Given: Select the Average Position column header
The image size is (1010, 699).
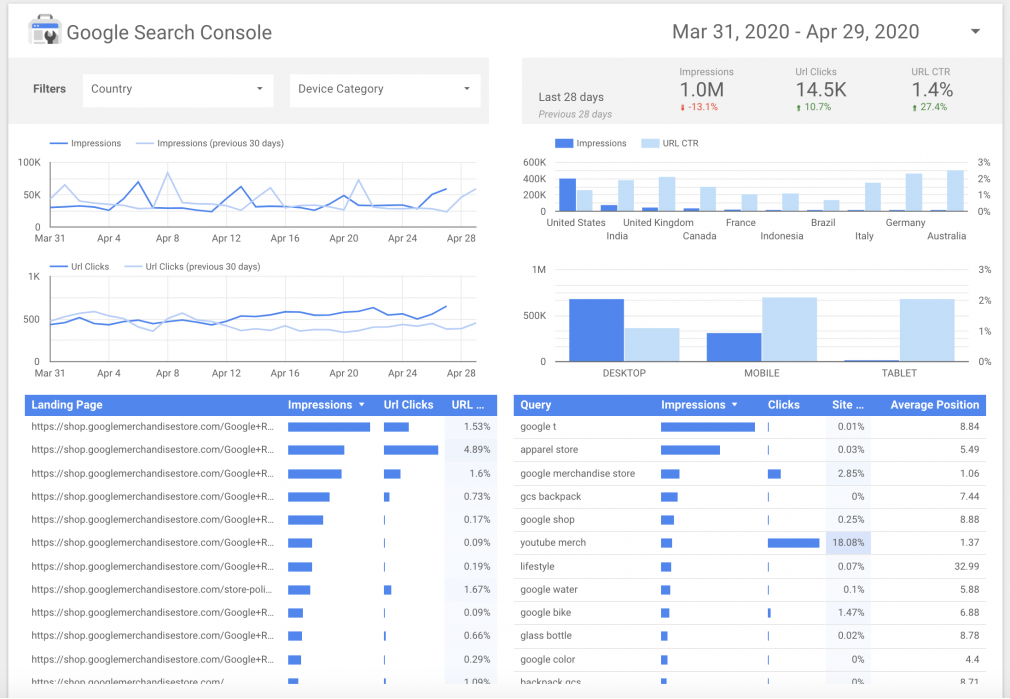Looking at the screenshot, I should tap(934, 405).
